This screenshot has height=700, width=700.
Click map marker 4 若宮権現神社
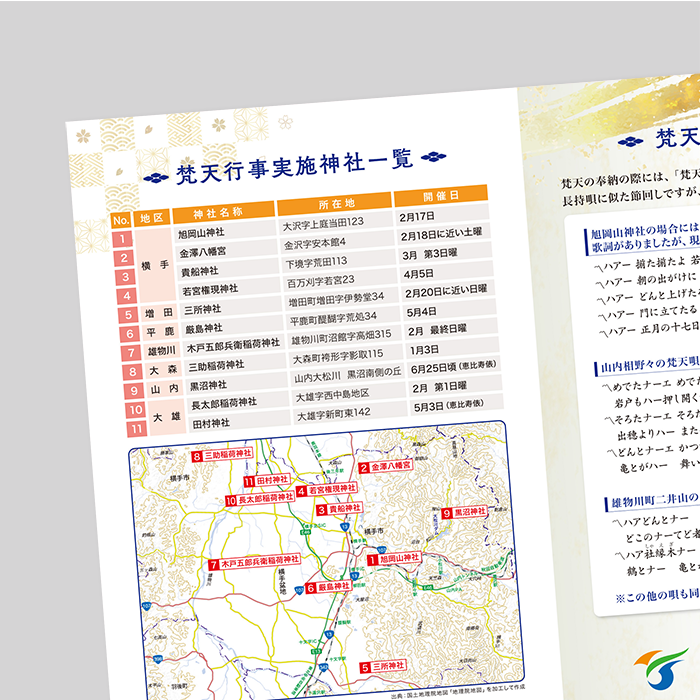tap(327, 490)
